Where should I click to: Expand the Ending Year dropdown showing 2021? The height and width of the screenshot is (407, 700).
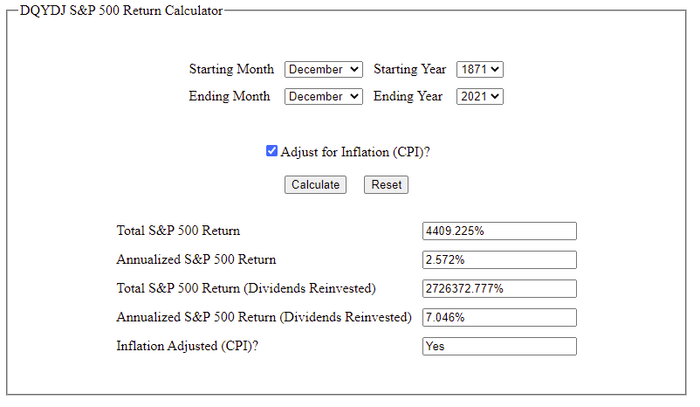click(x=479, y=97)
